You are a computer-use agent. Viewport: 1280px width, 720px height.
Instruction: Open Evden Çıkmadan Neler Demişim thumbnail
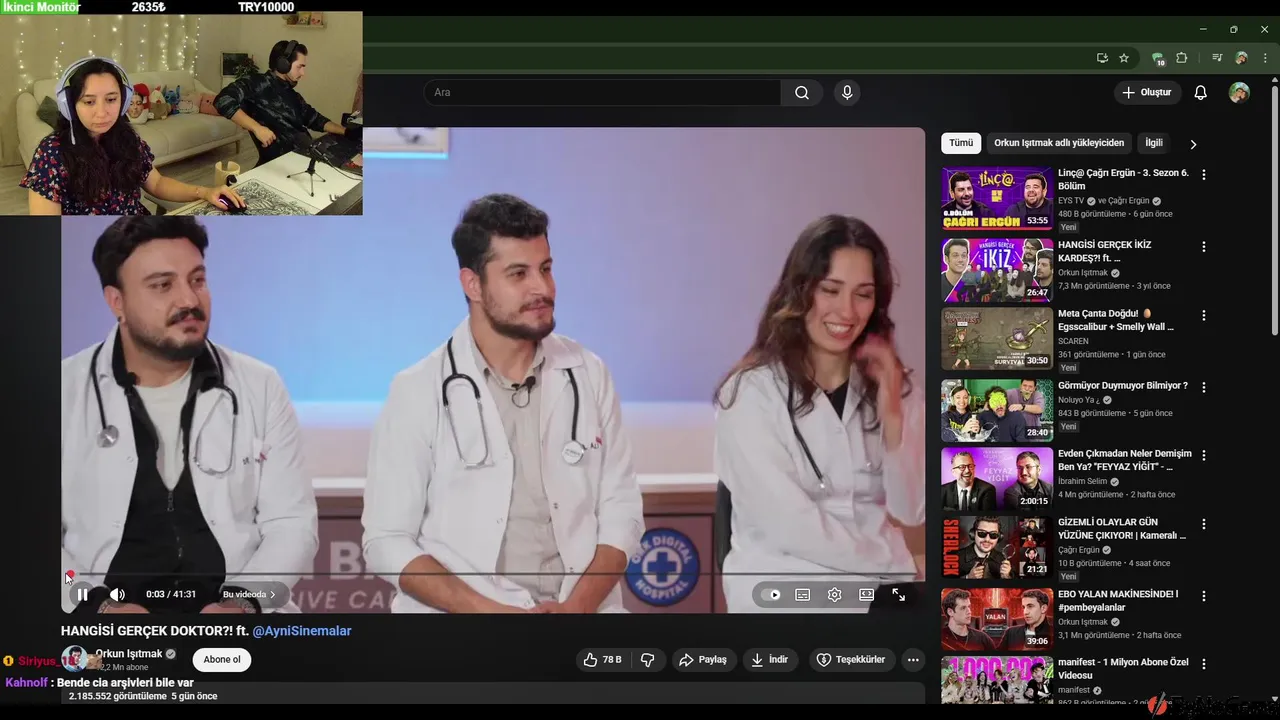click(997, 478)
